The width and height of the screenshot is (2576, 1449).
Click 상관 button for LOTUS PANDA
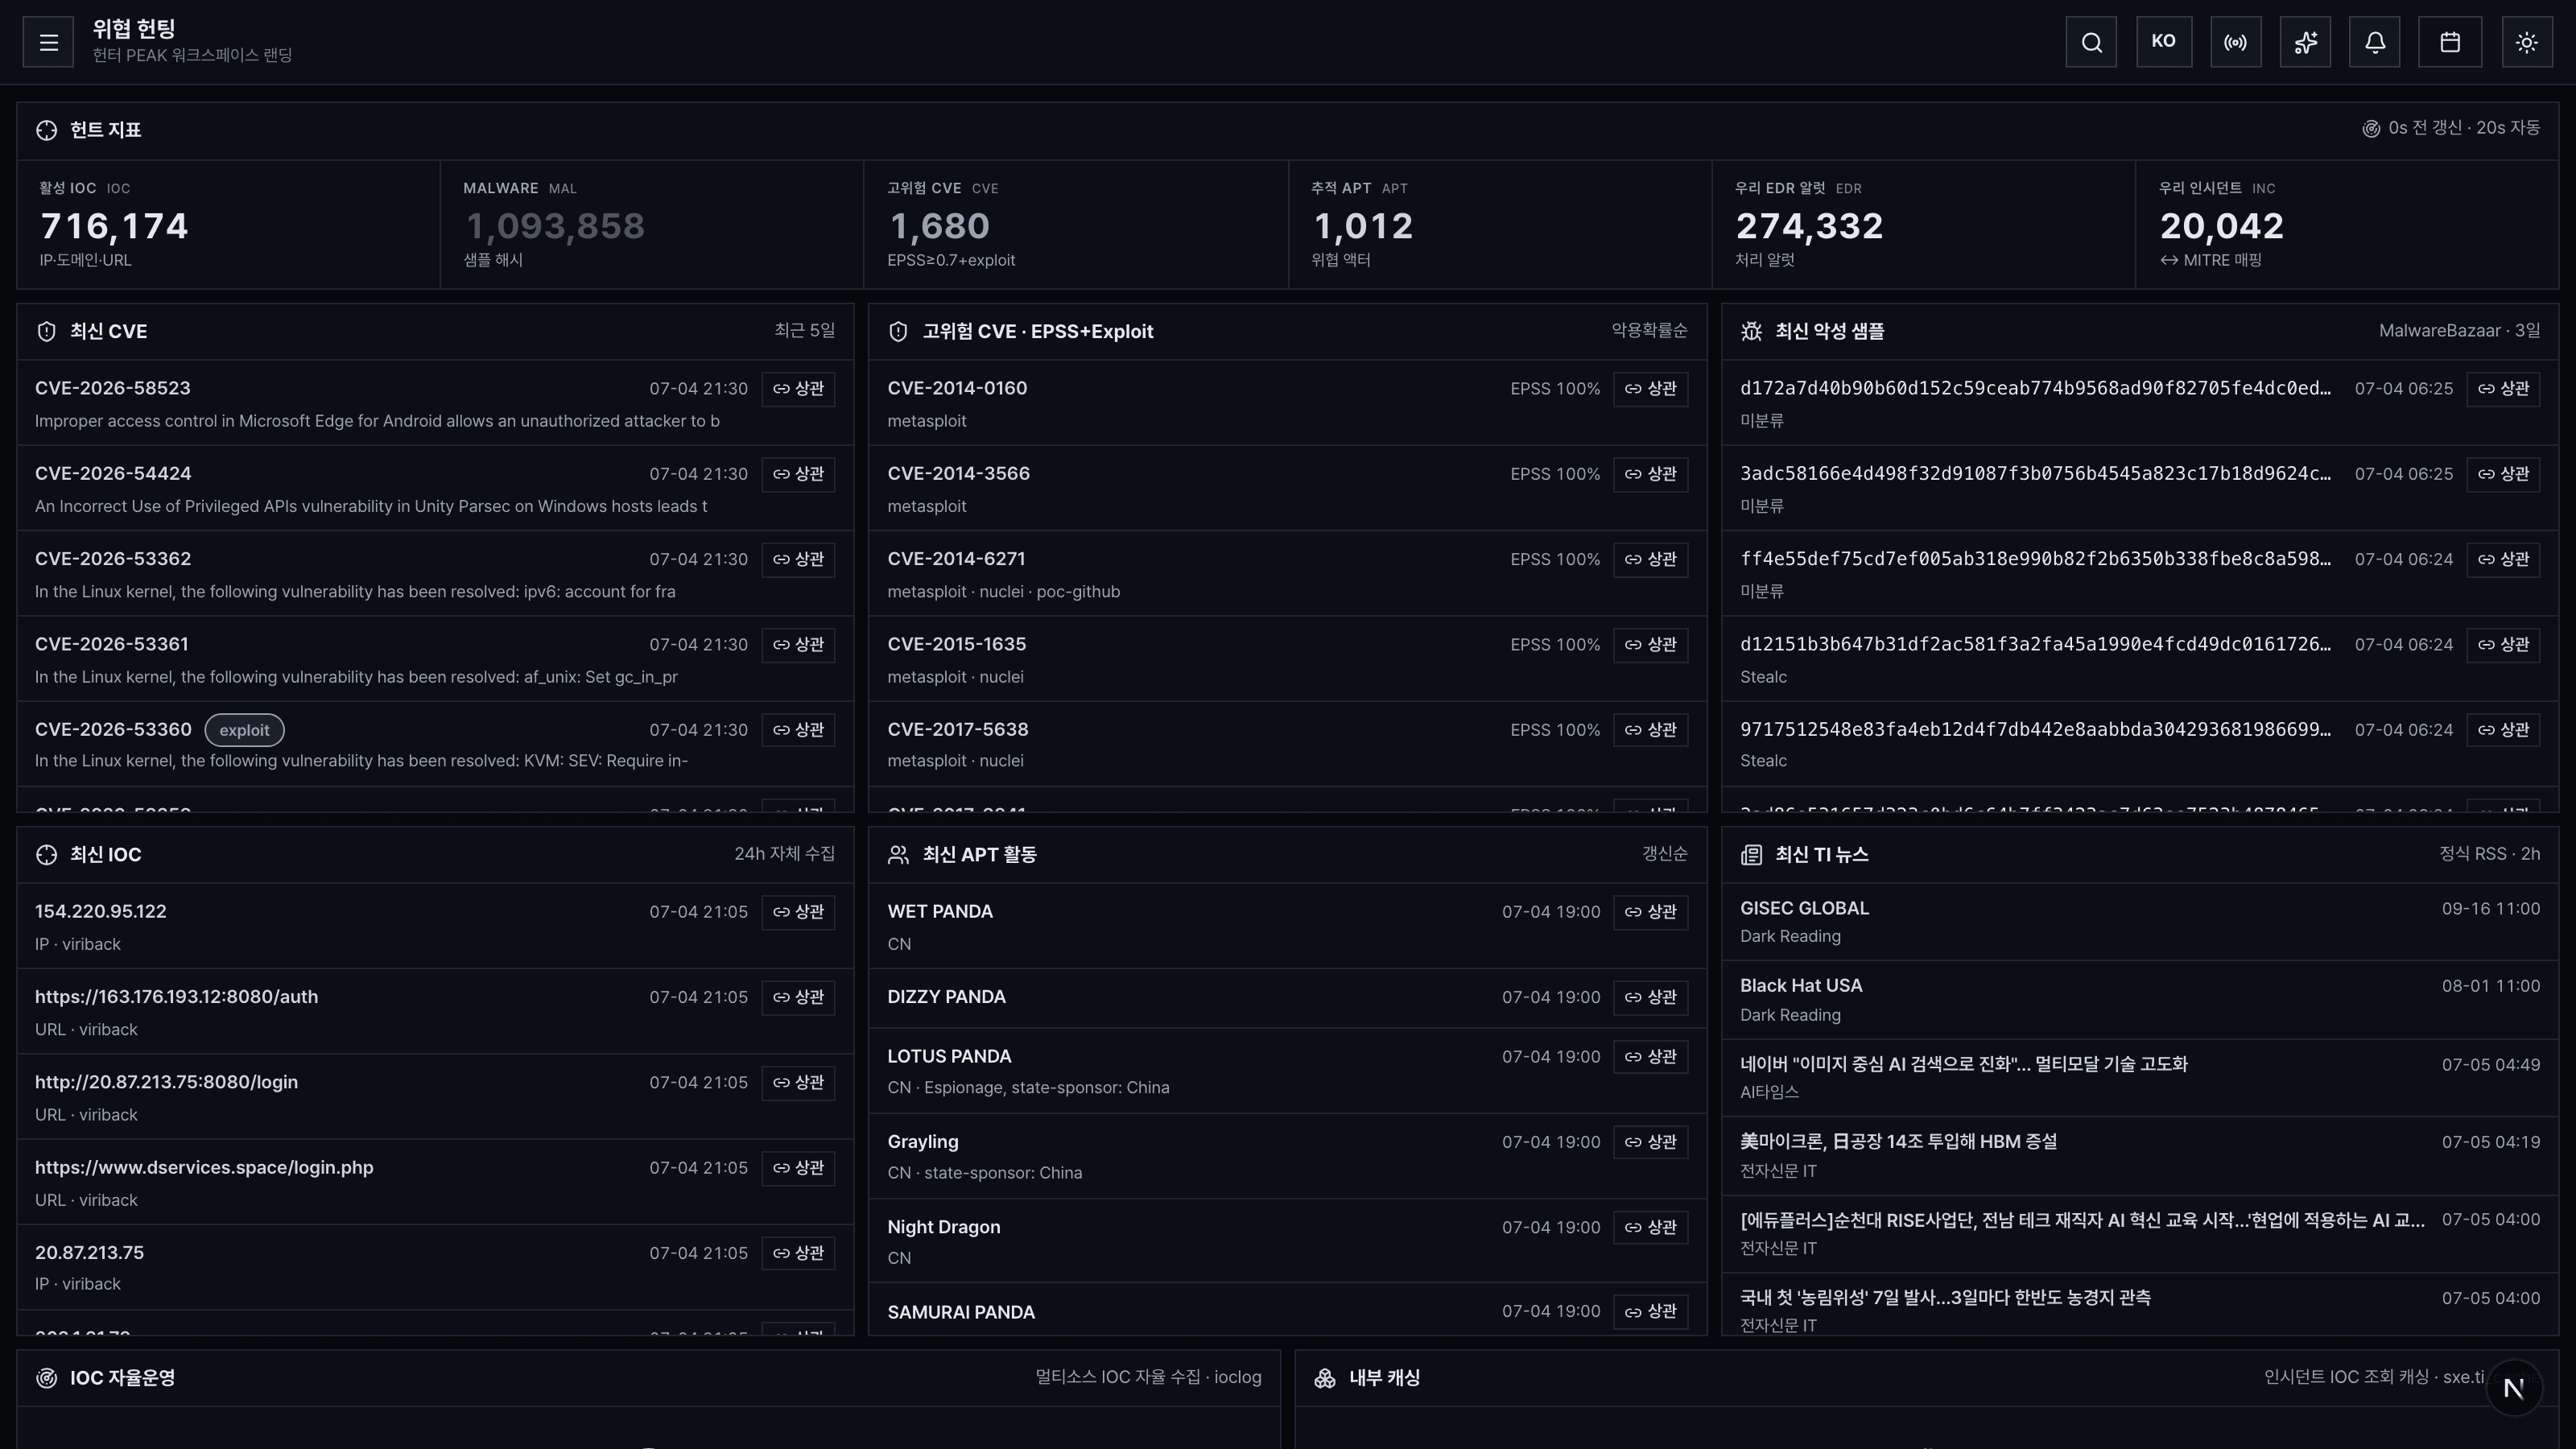(x=1651, y=1057)
